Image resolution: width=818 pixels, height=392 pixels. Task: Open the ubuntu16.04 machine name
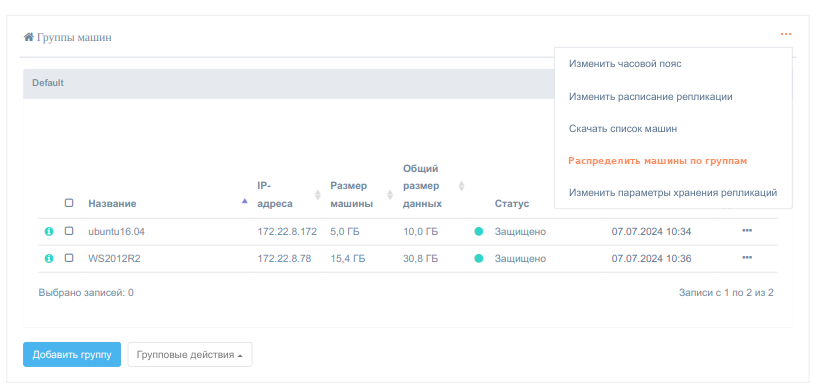[116, 231]
